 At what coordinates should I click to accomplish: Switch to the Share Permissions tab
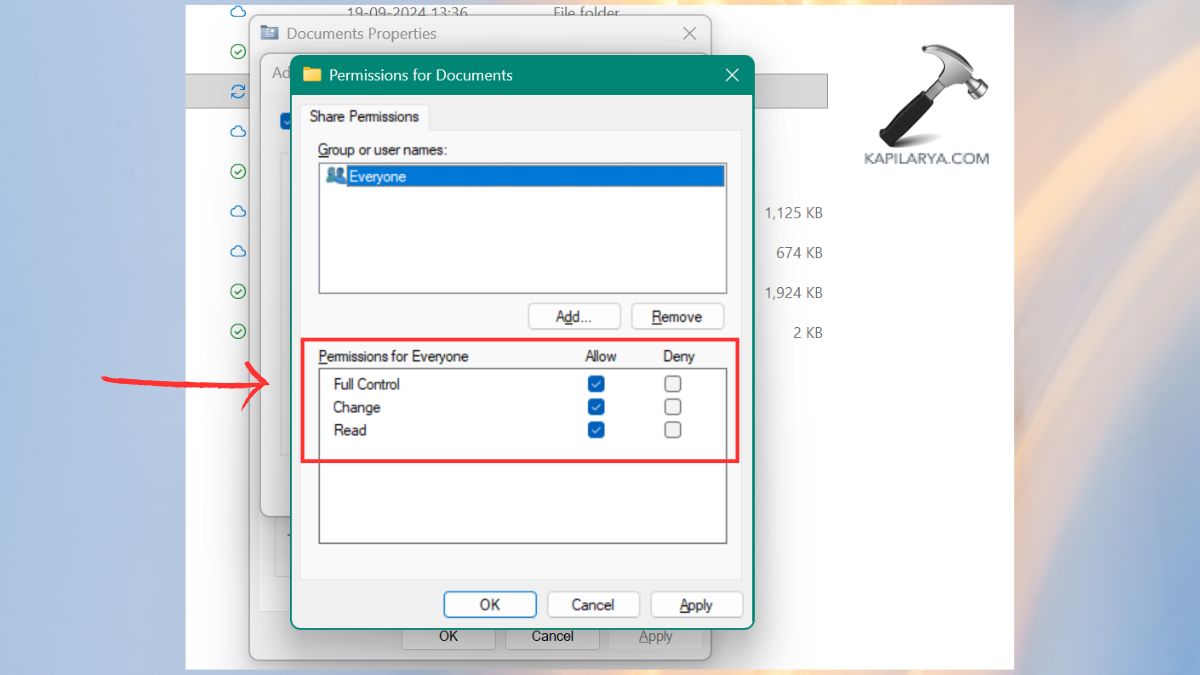click(x=364, y=117)
